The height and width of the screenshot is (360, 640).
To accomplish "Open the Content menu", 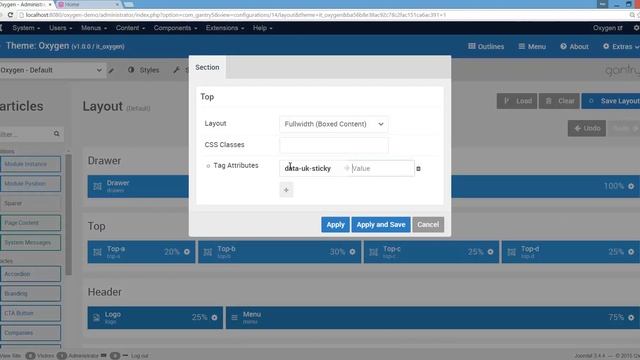I will pos(130,28).
